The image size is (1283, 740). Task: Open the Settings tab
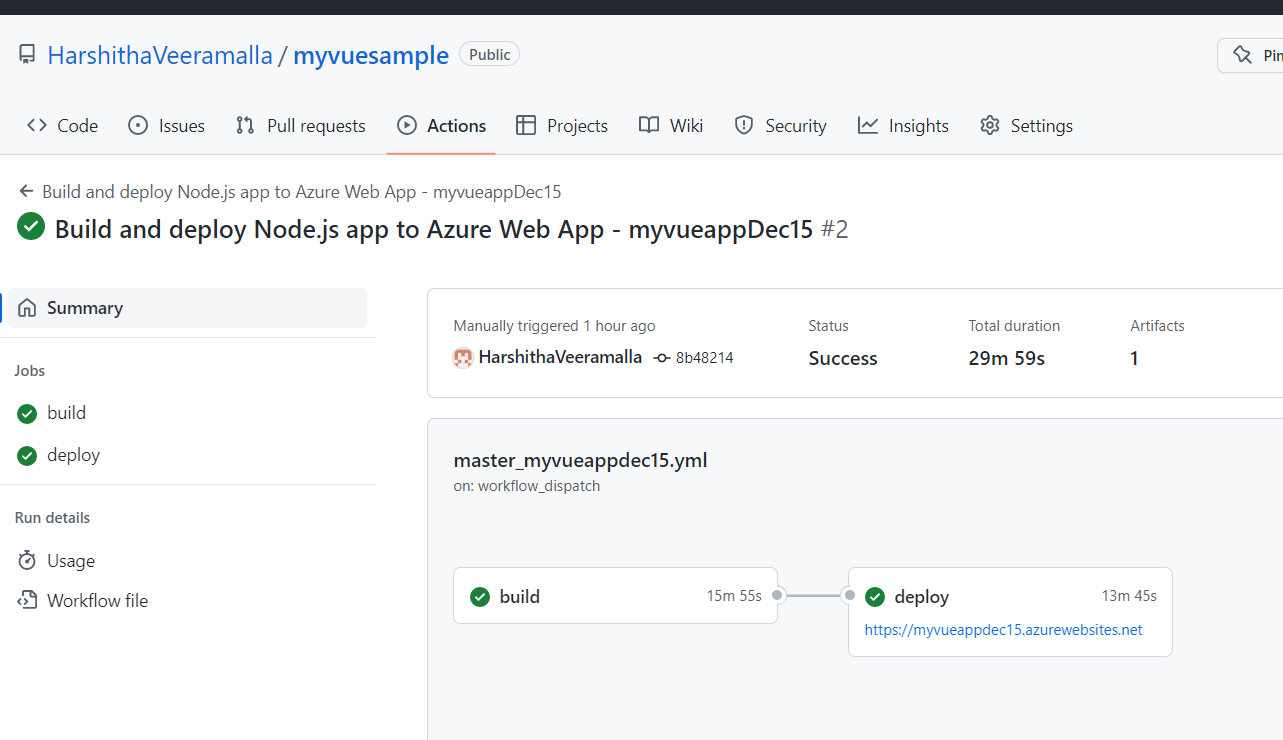pos(1026,125)
